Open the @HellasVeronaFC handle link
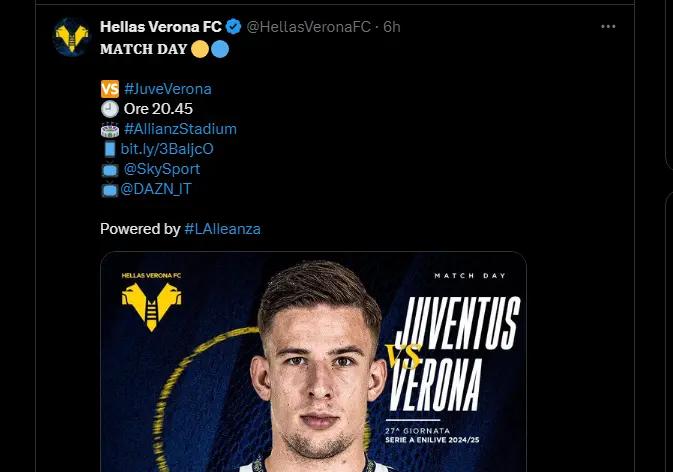 [x=306, y=27]
